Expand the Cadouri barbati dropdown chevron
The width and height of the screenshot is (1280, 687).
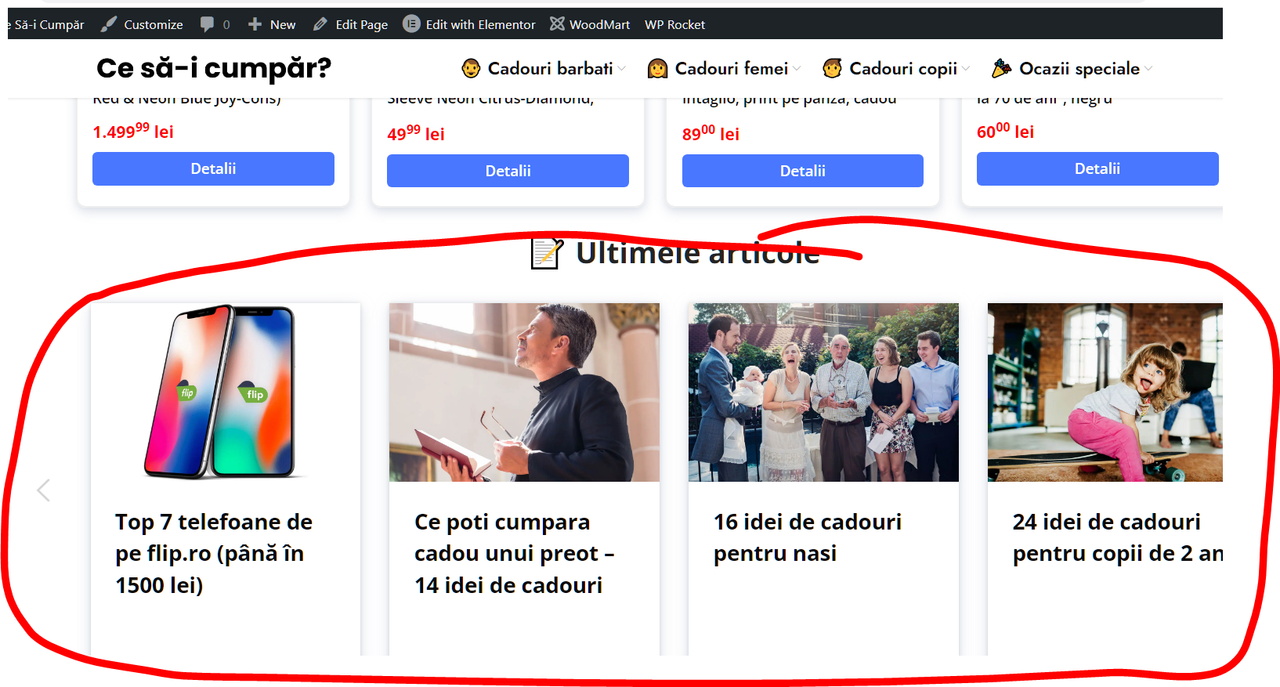622,69
